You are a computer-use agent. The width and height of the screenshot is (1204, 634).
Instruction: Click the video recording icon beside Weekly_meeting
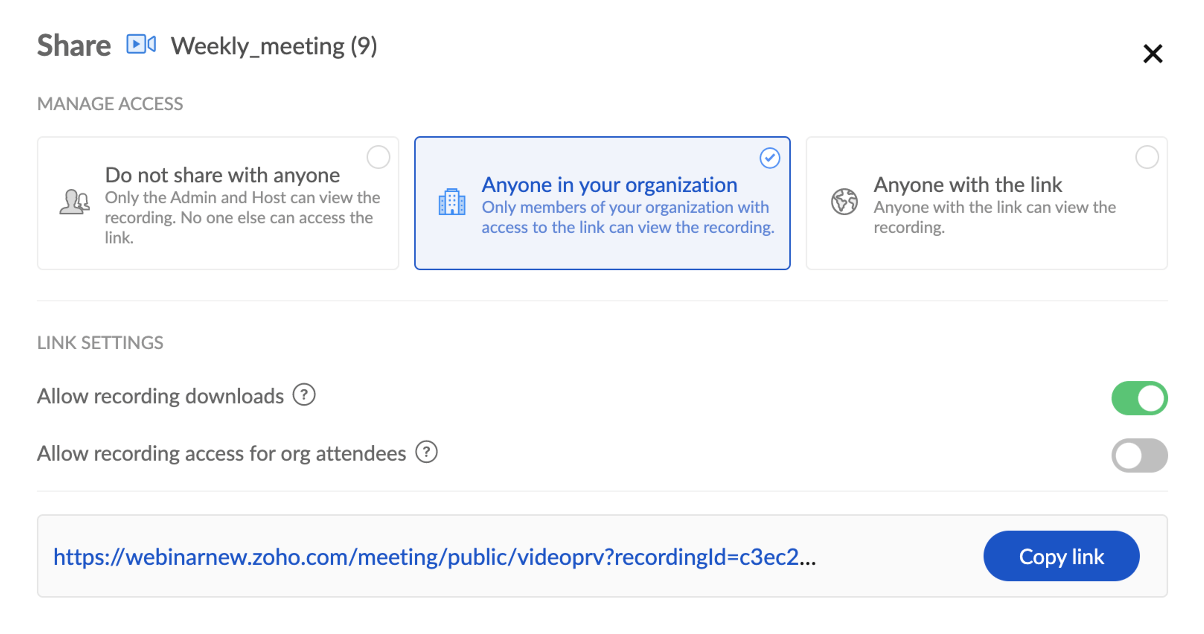(x=141, y=45)
